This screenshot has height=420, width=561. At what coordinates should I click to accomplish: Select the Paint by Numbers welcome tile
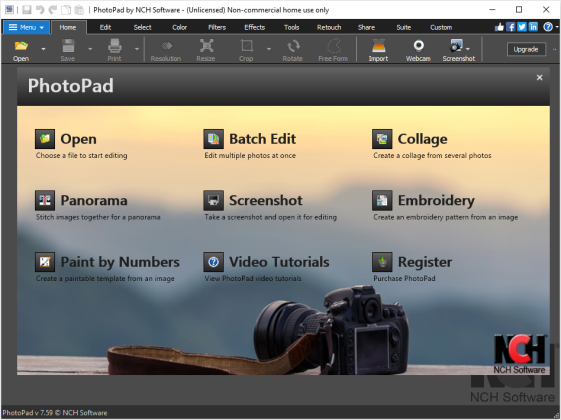[x=107, y=268]
